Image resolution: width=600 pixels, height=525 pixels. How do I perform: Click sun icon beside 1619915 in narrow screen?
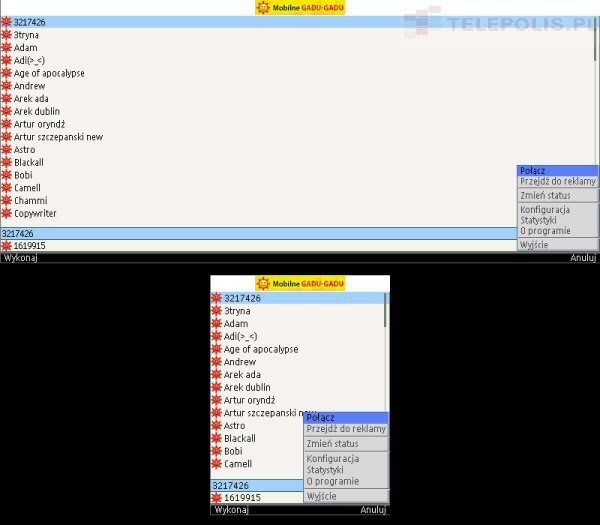[x=217, y=497]
